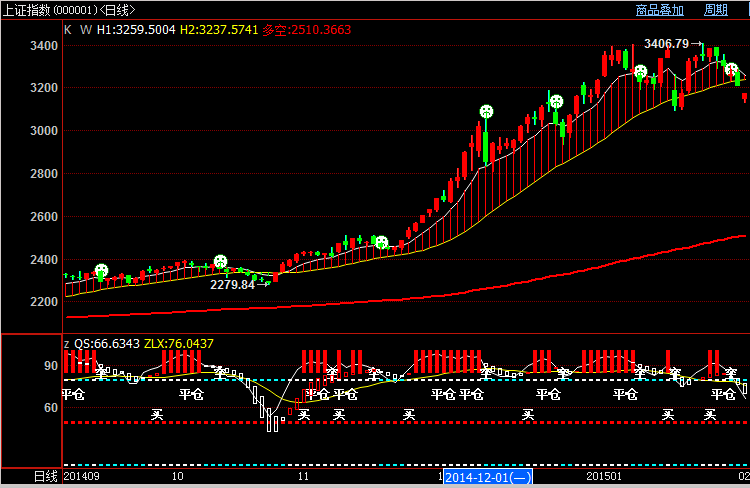The image size is (750, 488).
Task: Click the 3406.79 high price annotation
Action: coord(666,44)
